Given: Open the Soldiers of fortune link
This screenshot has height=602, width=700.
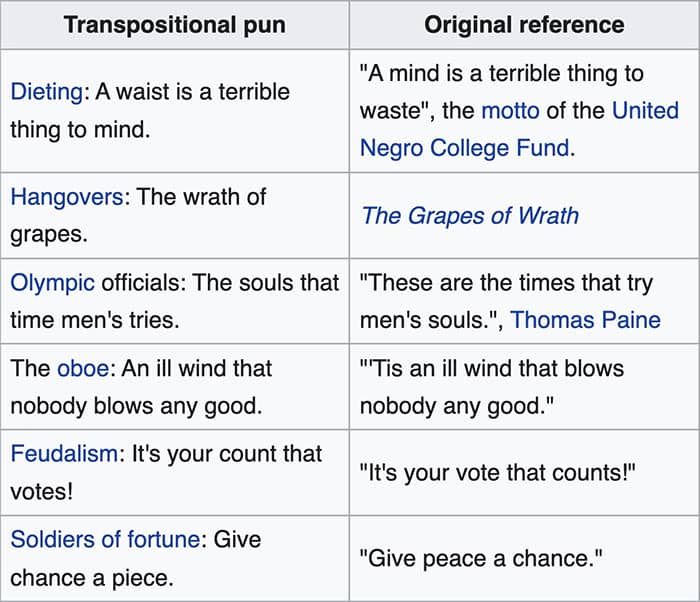Looking at the screenshot, I should [x=105, y=539].
